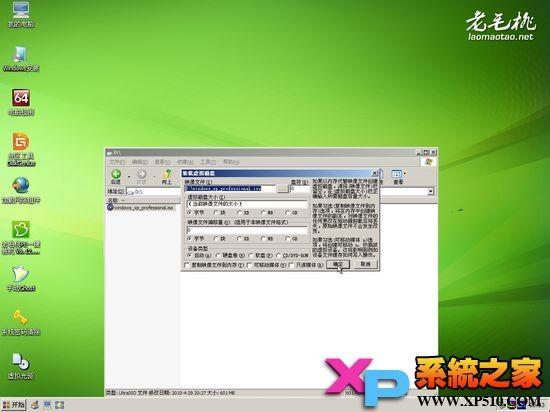The width and height of the screenshot is (550, 412).
Task: Open the 查看 view button dropdown arrow
Action: pos(405,173)
